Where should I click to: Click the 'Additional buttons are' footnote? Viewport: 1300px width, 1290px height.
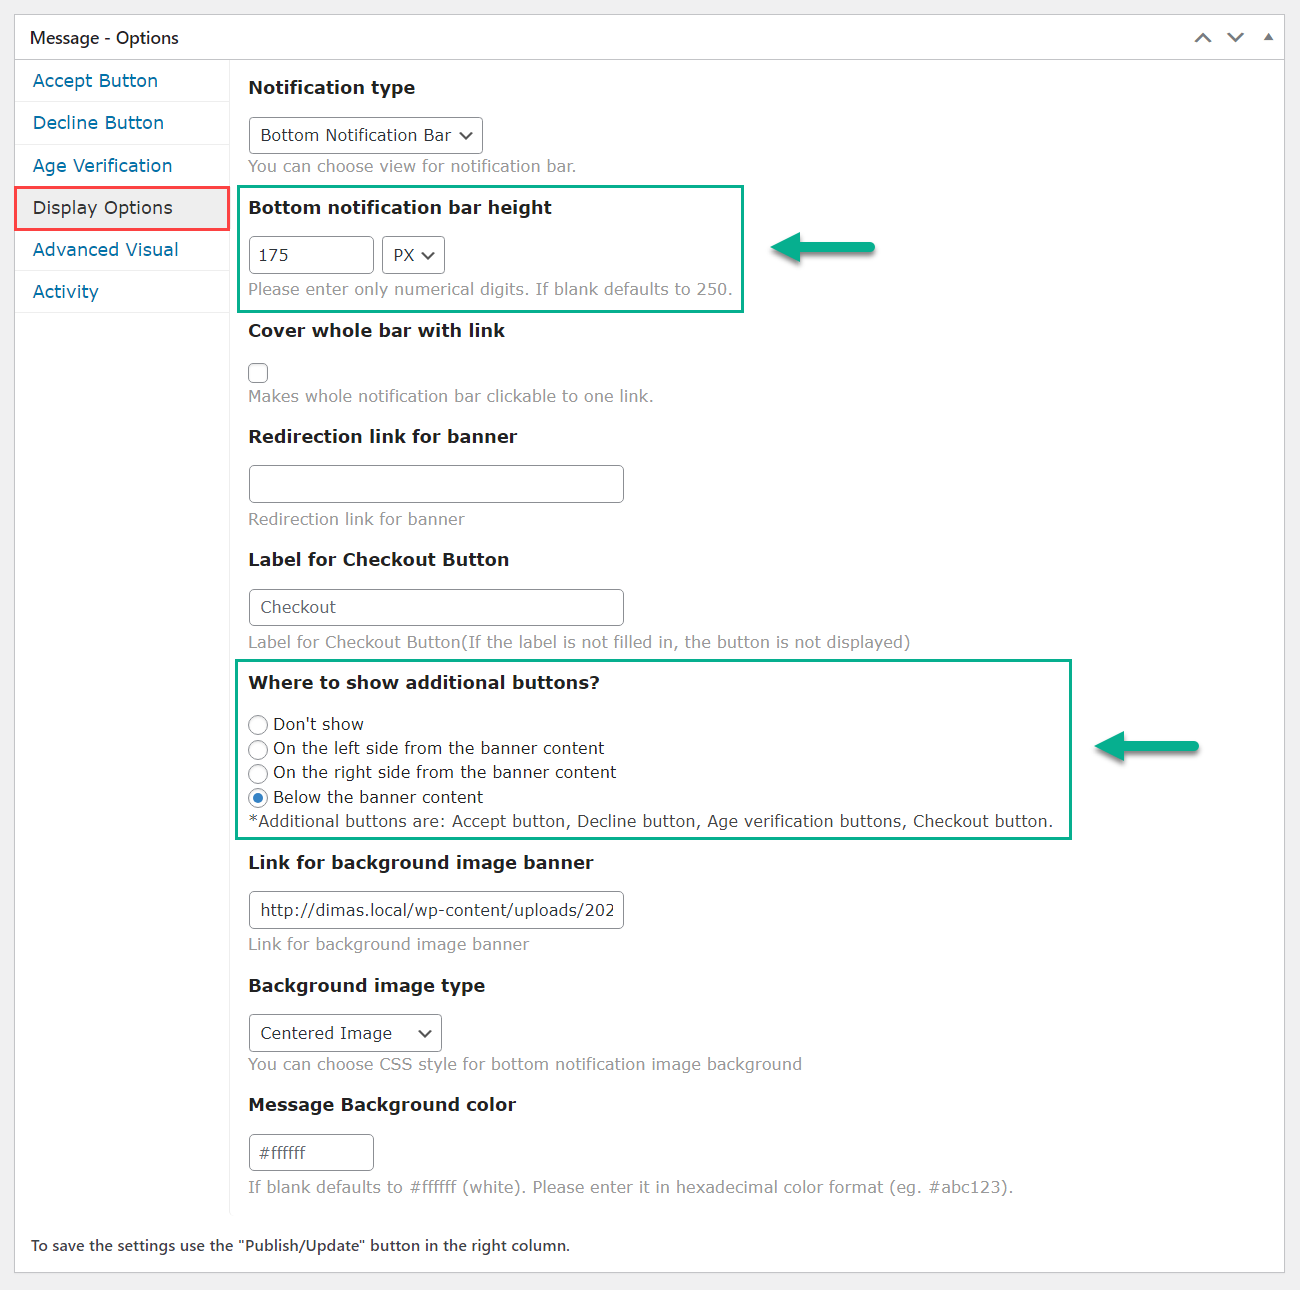(651, 822)
